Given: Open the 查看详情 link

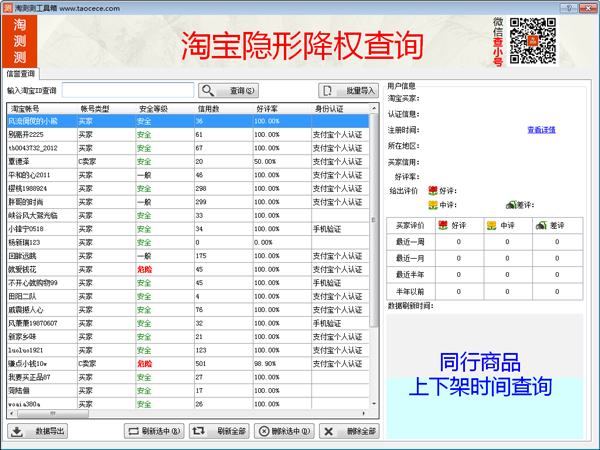Looking at the screenshot, I should point(541,130).
